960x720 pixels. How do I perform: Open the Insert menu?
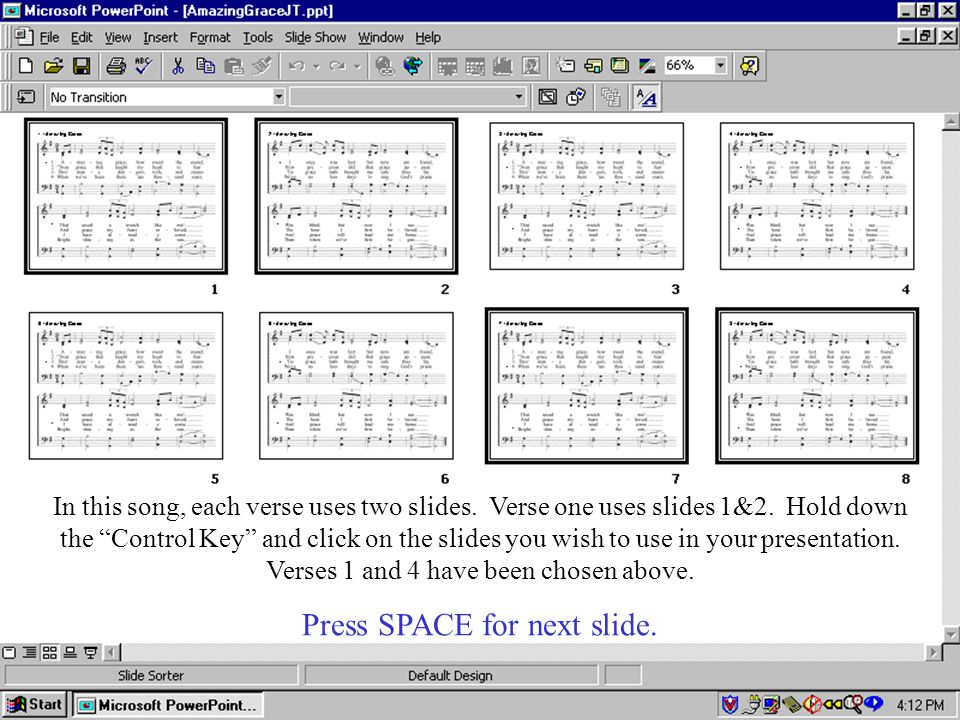[160, 37]
